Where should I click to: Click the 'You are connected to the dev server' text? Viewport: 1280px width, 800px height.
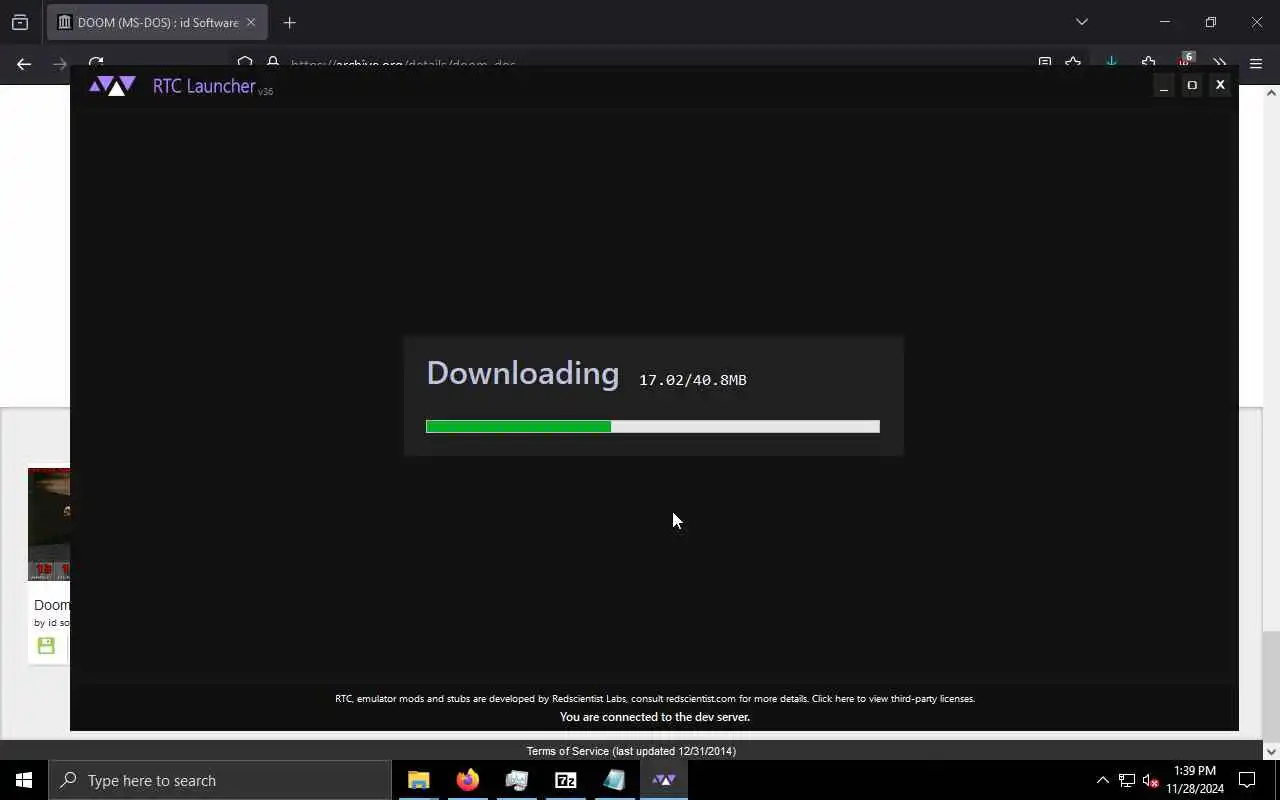pyautogui.click(x=655, y=717)
